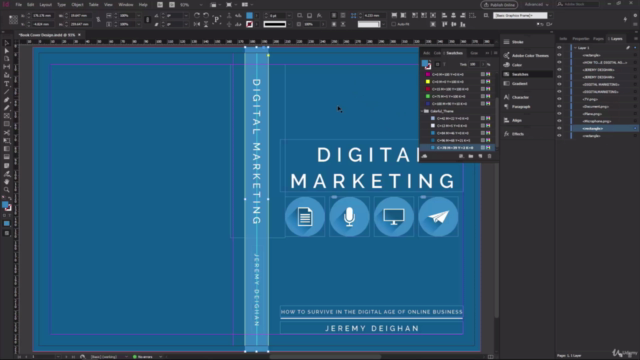The height and width of the screenshot is (360, 640).
Task: Open the Layout menu
Action: tap(45, 5)
